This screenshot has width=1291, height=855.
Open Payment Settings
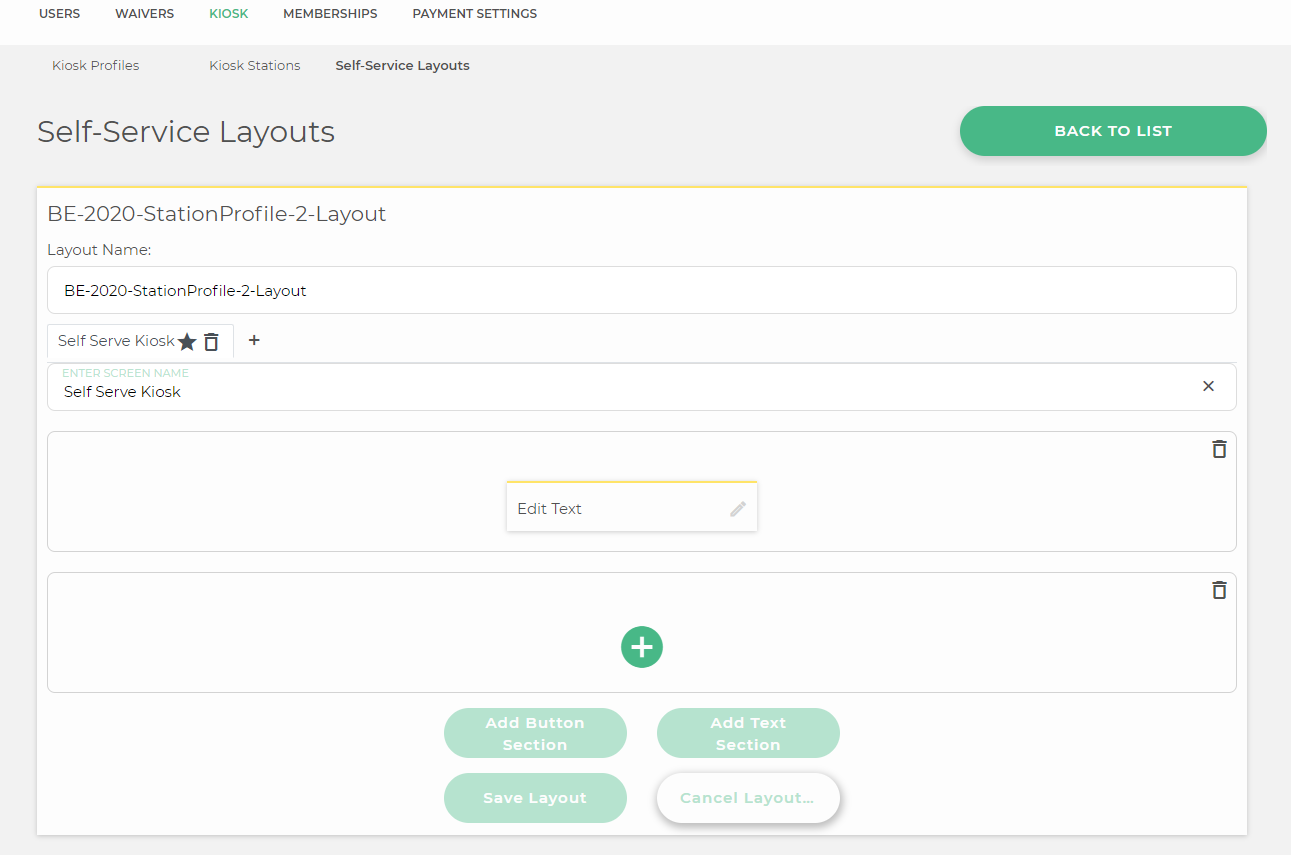point(475,14)
